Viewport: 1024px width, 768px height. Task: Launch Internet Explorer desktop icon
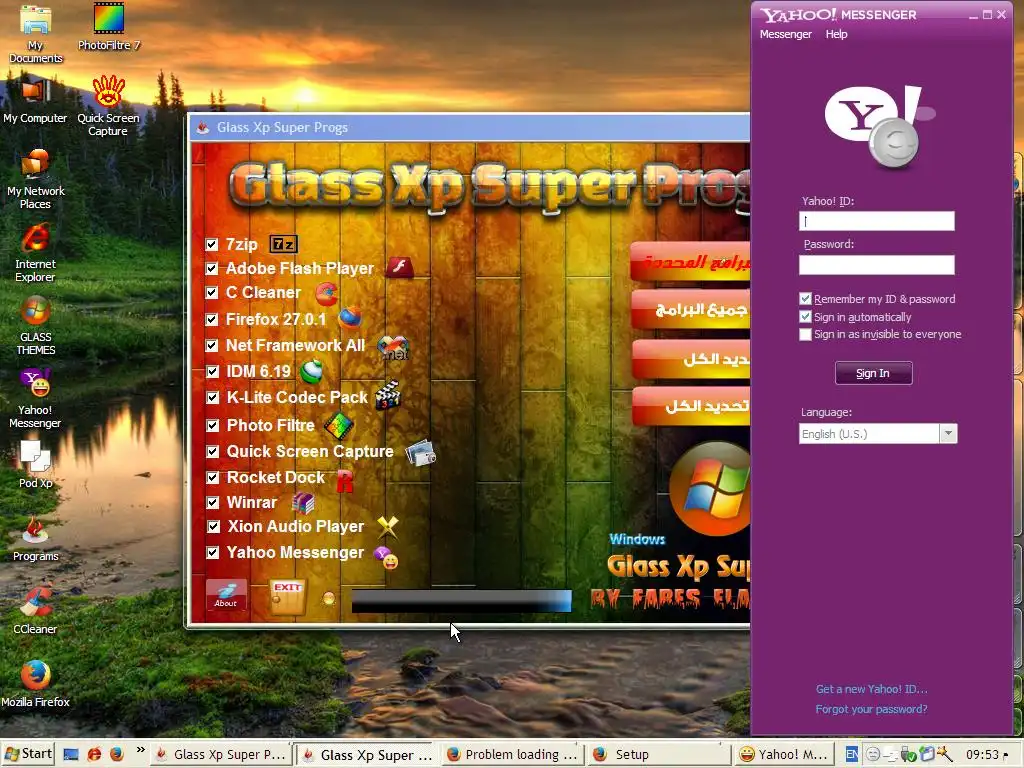(35, 253)
